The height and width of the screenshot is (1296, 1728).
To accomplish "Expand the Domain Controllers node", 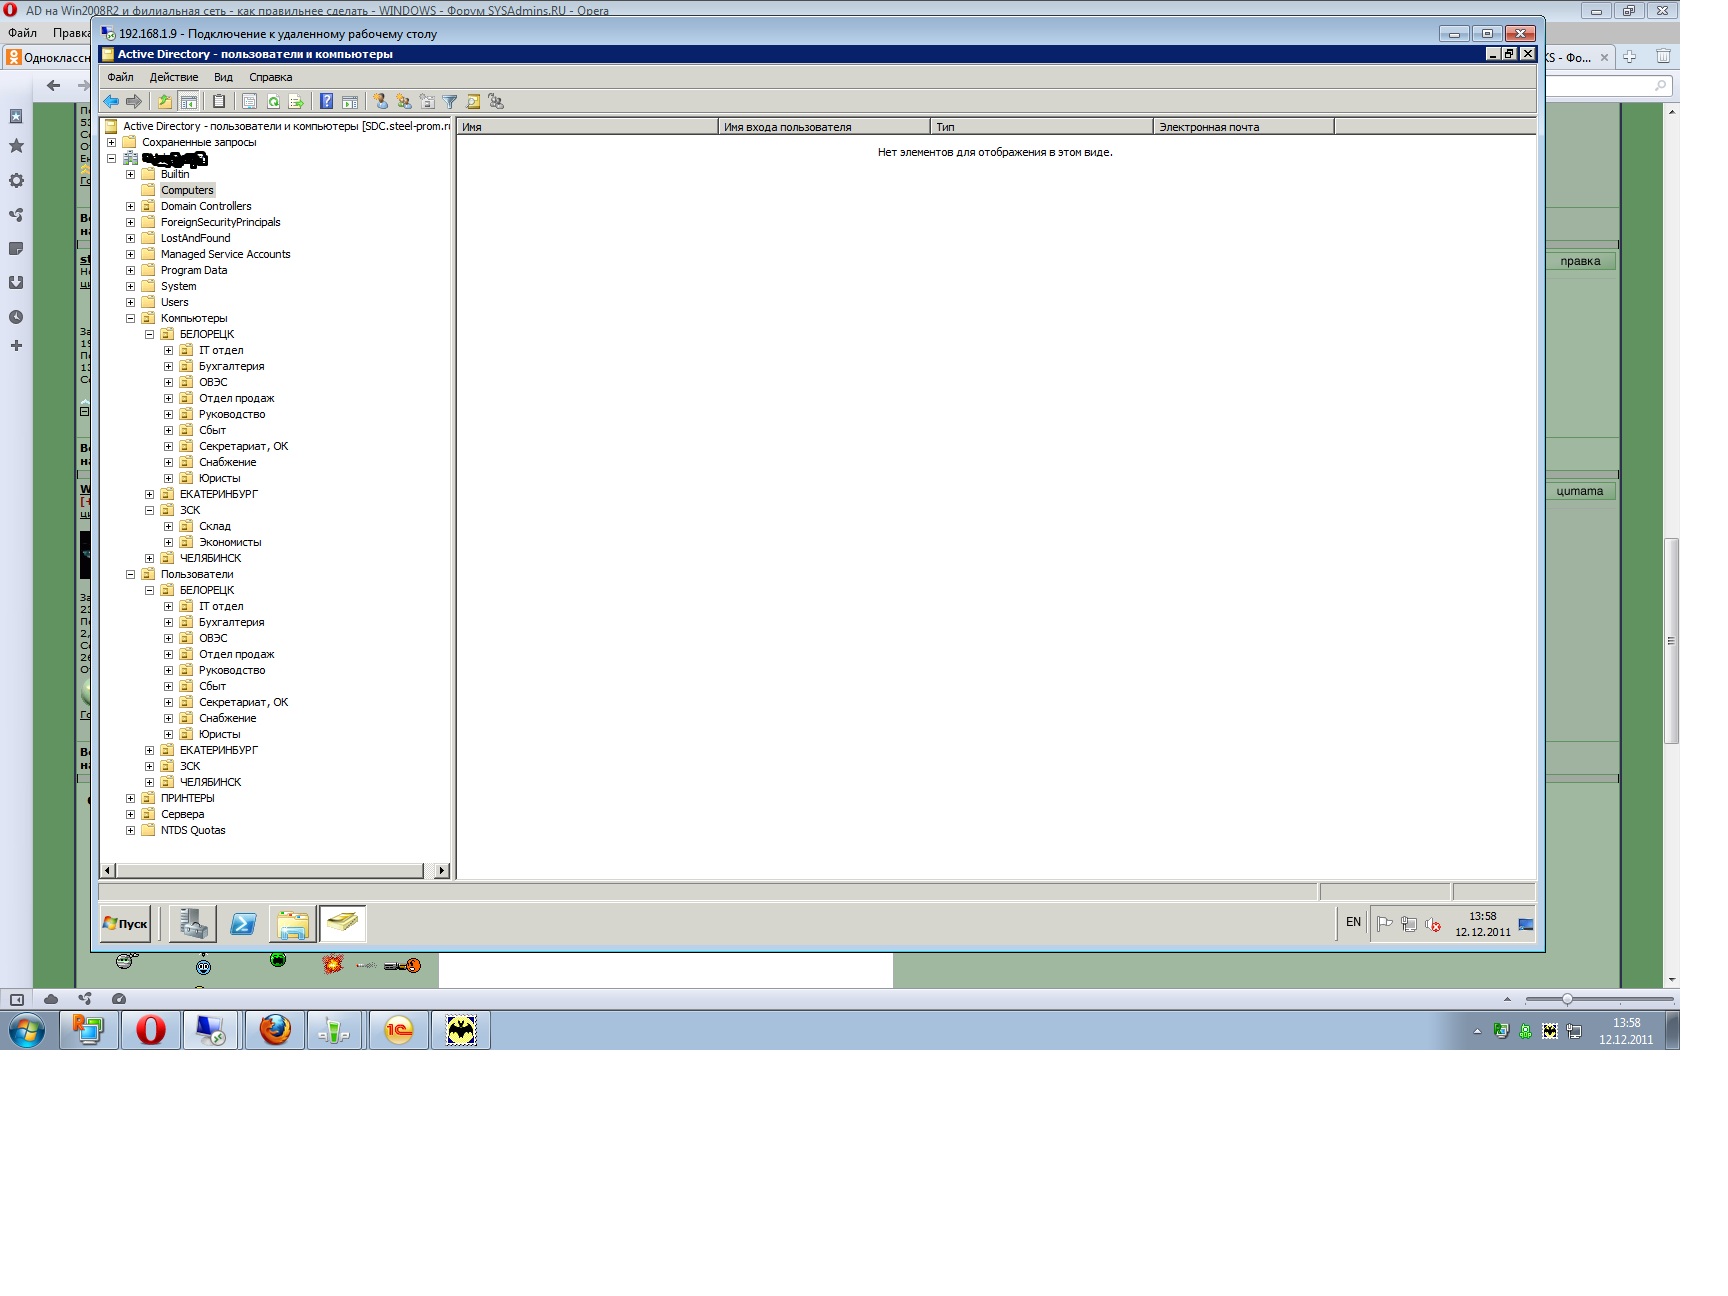I will tap(130, 206).
